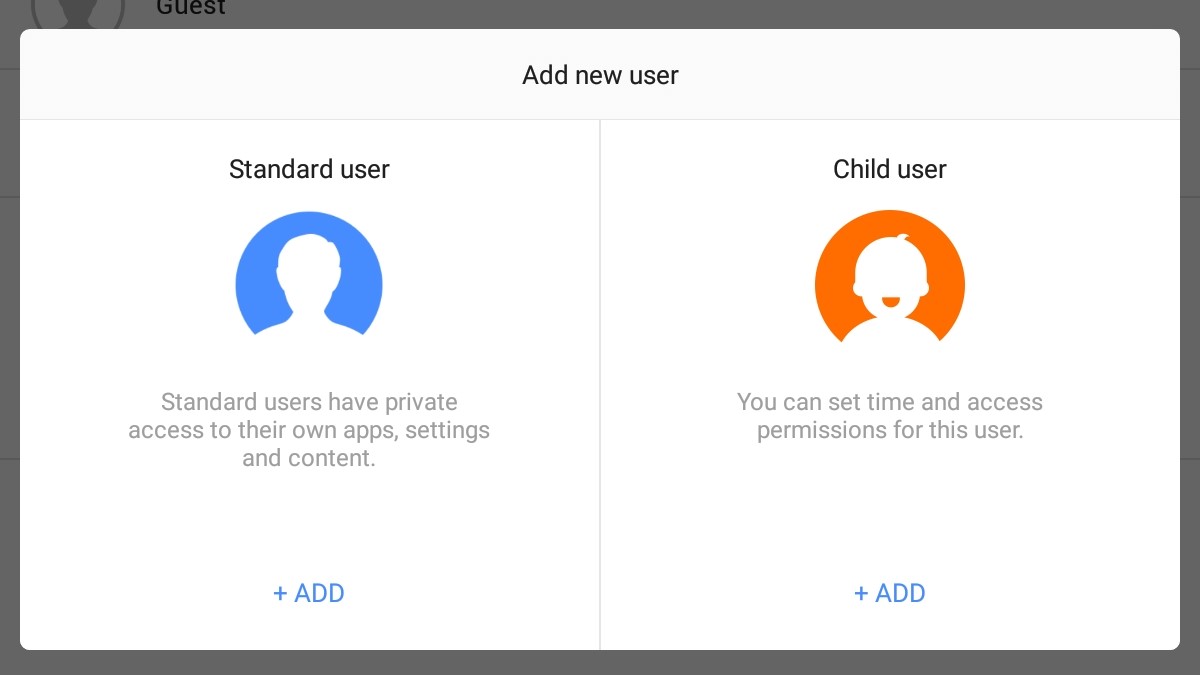Select the Child user heading
This screenshot has height=675, width=1200.
click(889, 169)
